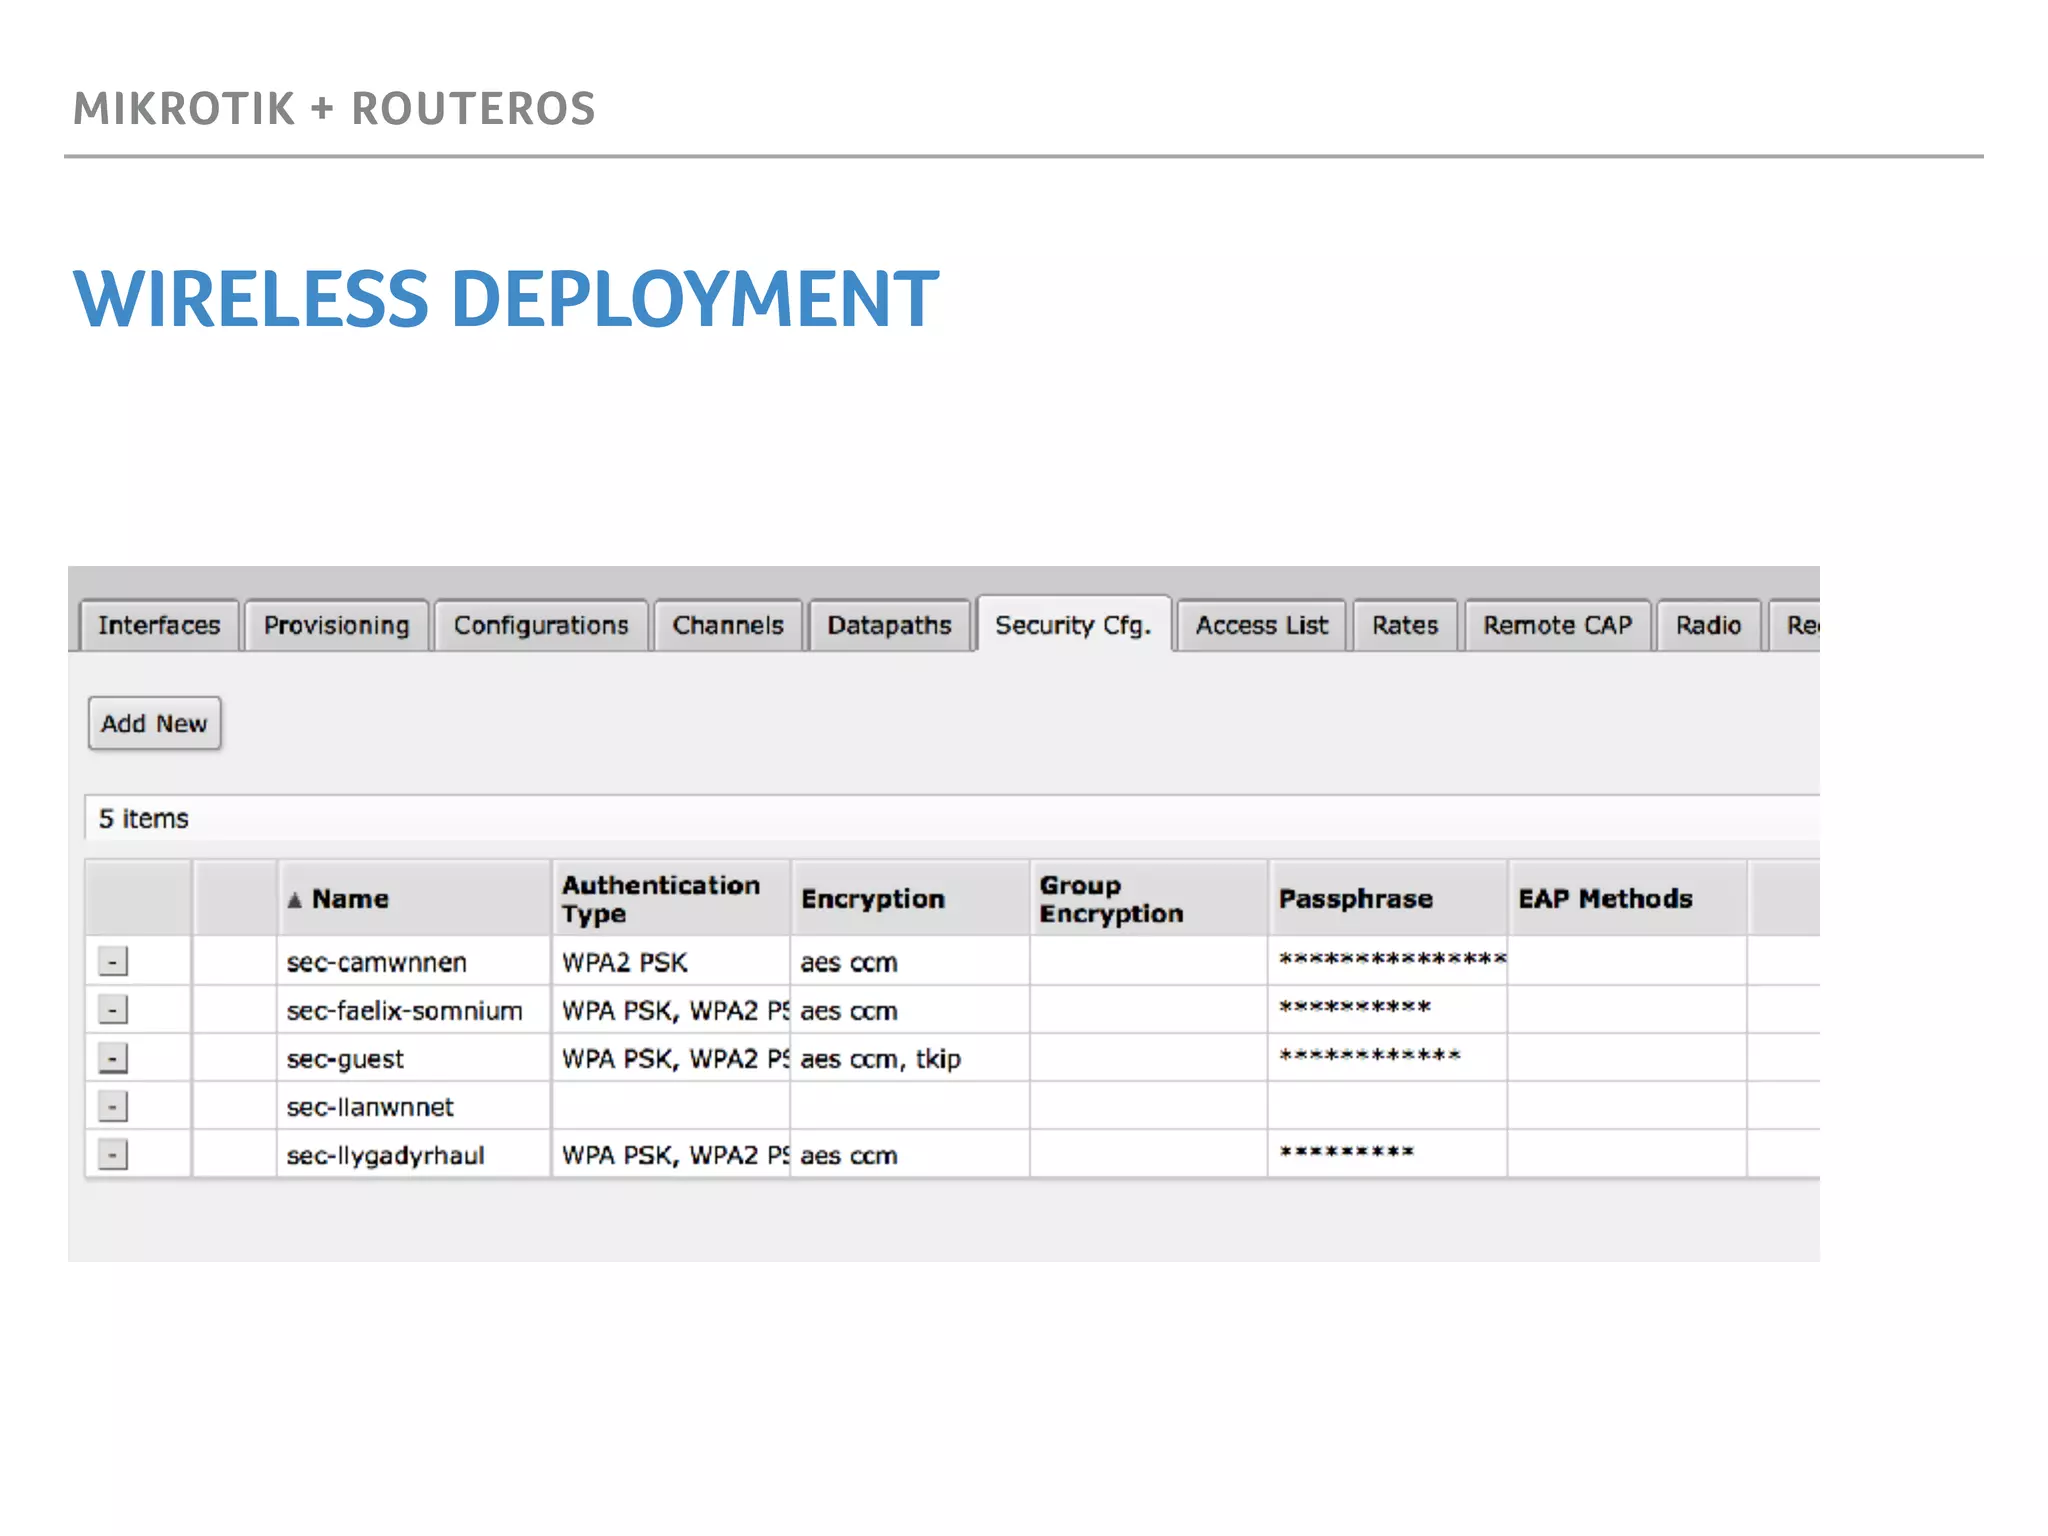Click the EAP Methods column header
This screenshot has width=2048, height=1536.
tap(1628, 898)
